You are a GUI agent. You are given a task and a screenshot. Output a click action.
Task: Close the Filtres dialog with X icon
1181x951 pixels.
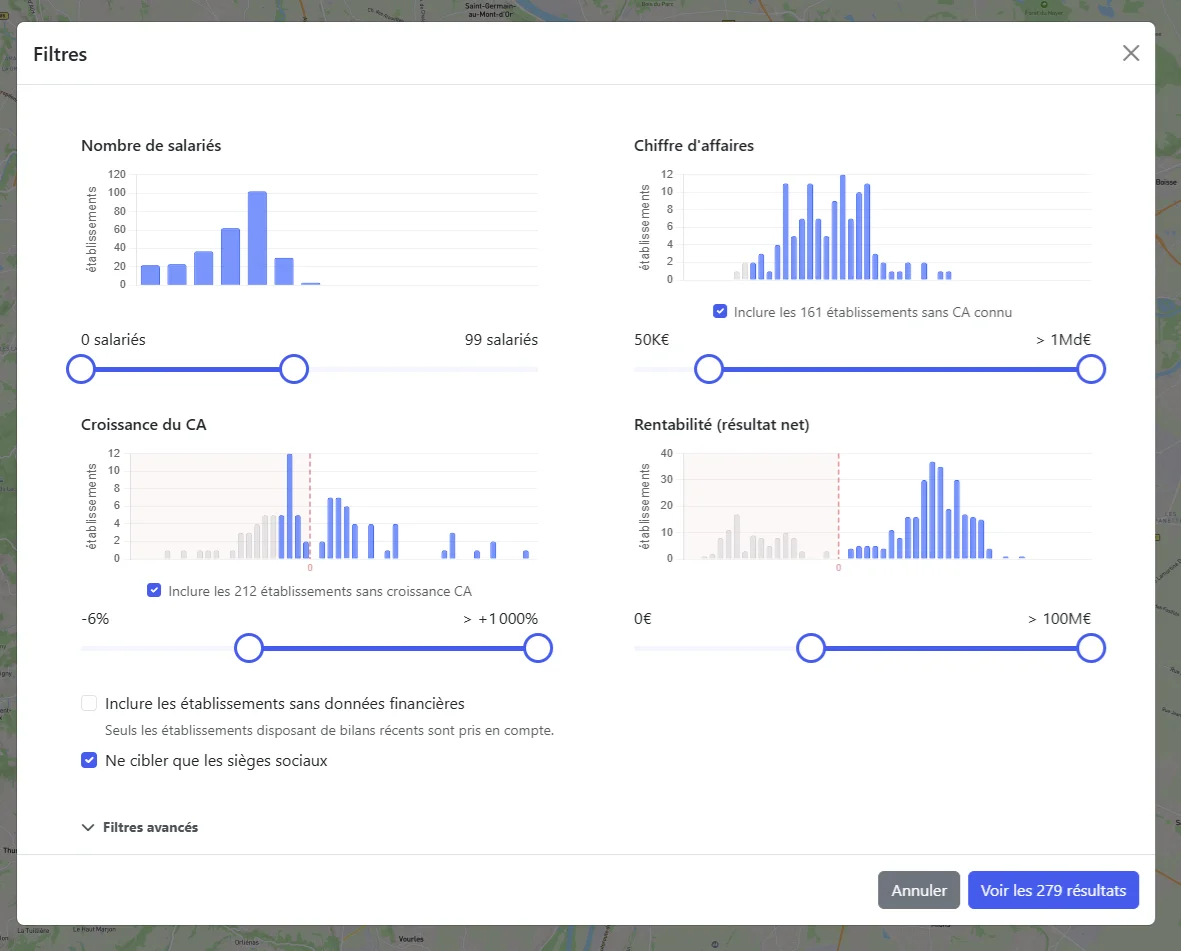(x=1130, y=53)
